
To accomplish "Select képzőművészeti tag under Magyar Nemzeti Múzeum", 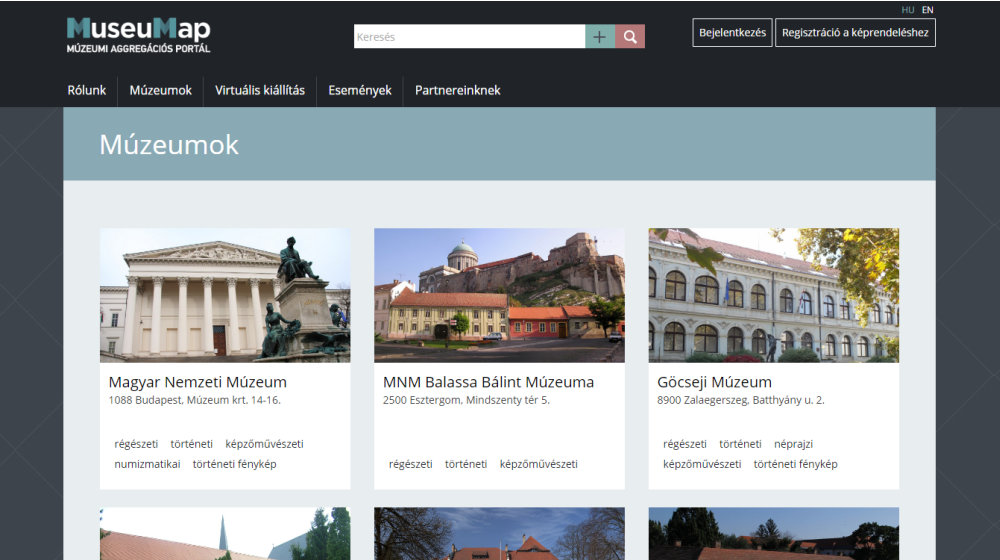I will (264, 444).
